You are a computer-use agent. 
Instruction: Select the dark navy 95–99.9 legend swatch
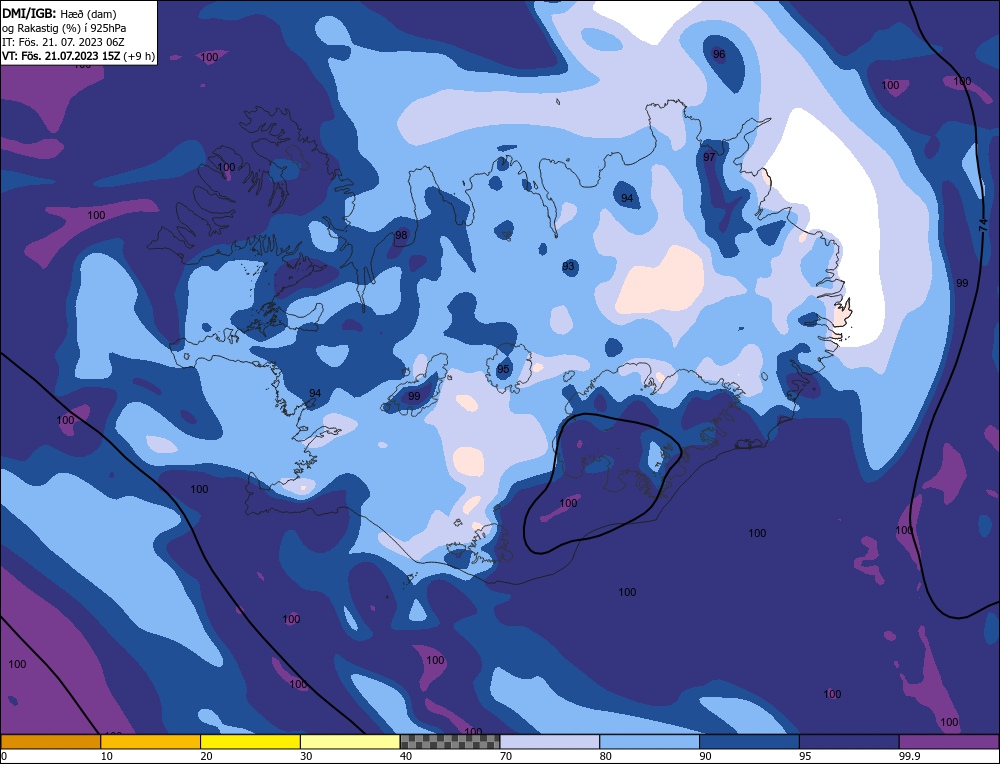click(849, 742)
